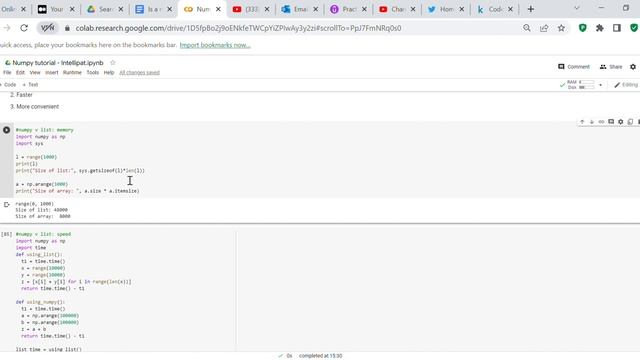Viewport: 640px width, 360px height.
Task: Click 'import sys' line in memory cell
Action: (29, 143)
